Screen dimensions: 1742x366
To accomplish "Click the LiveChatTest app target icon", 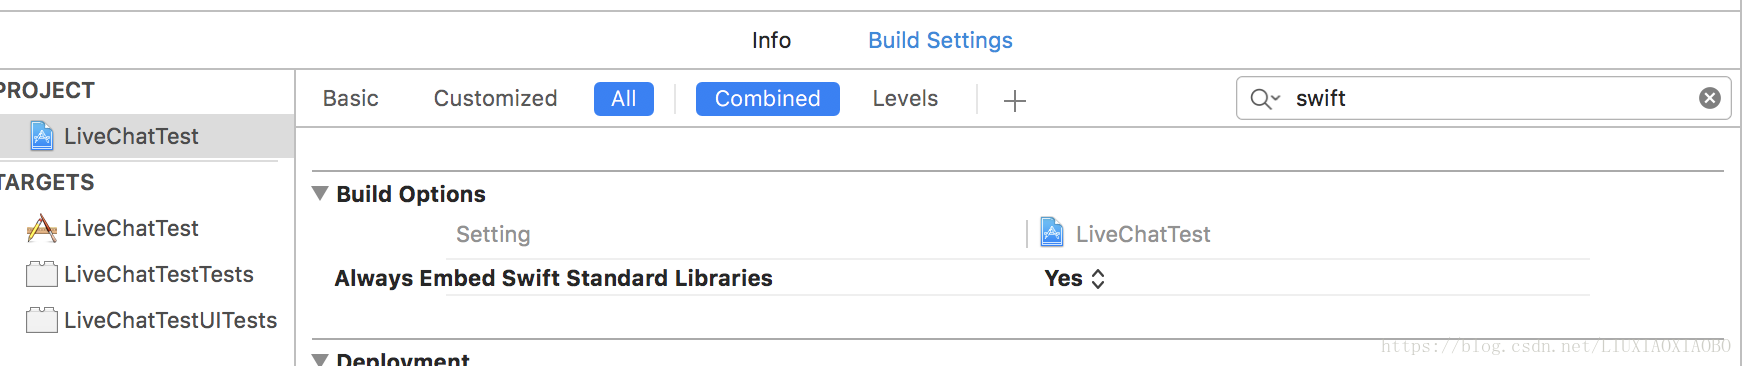I will [x=41, y=229].
